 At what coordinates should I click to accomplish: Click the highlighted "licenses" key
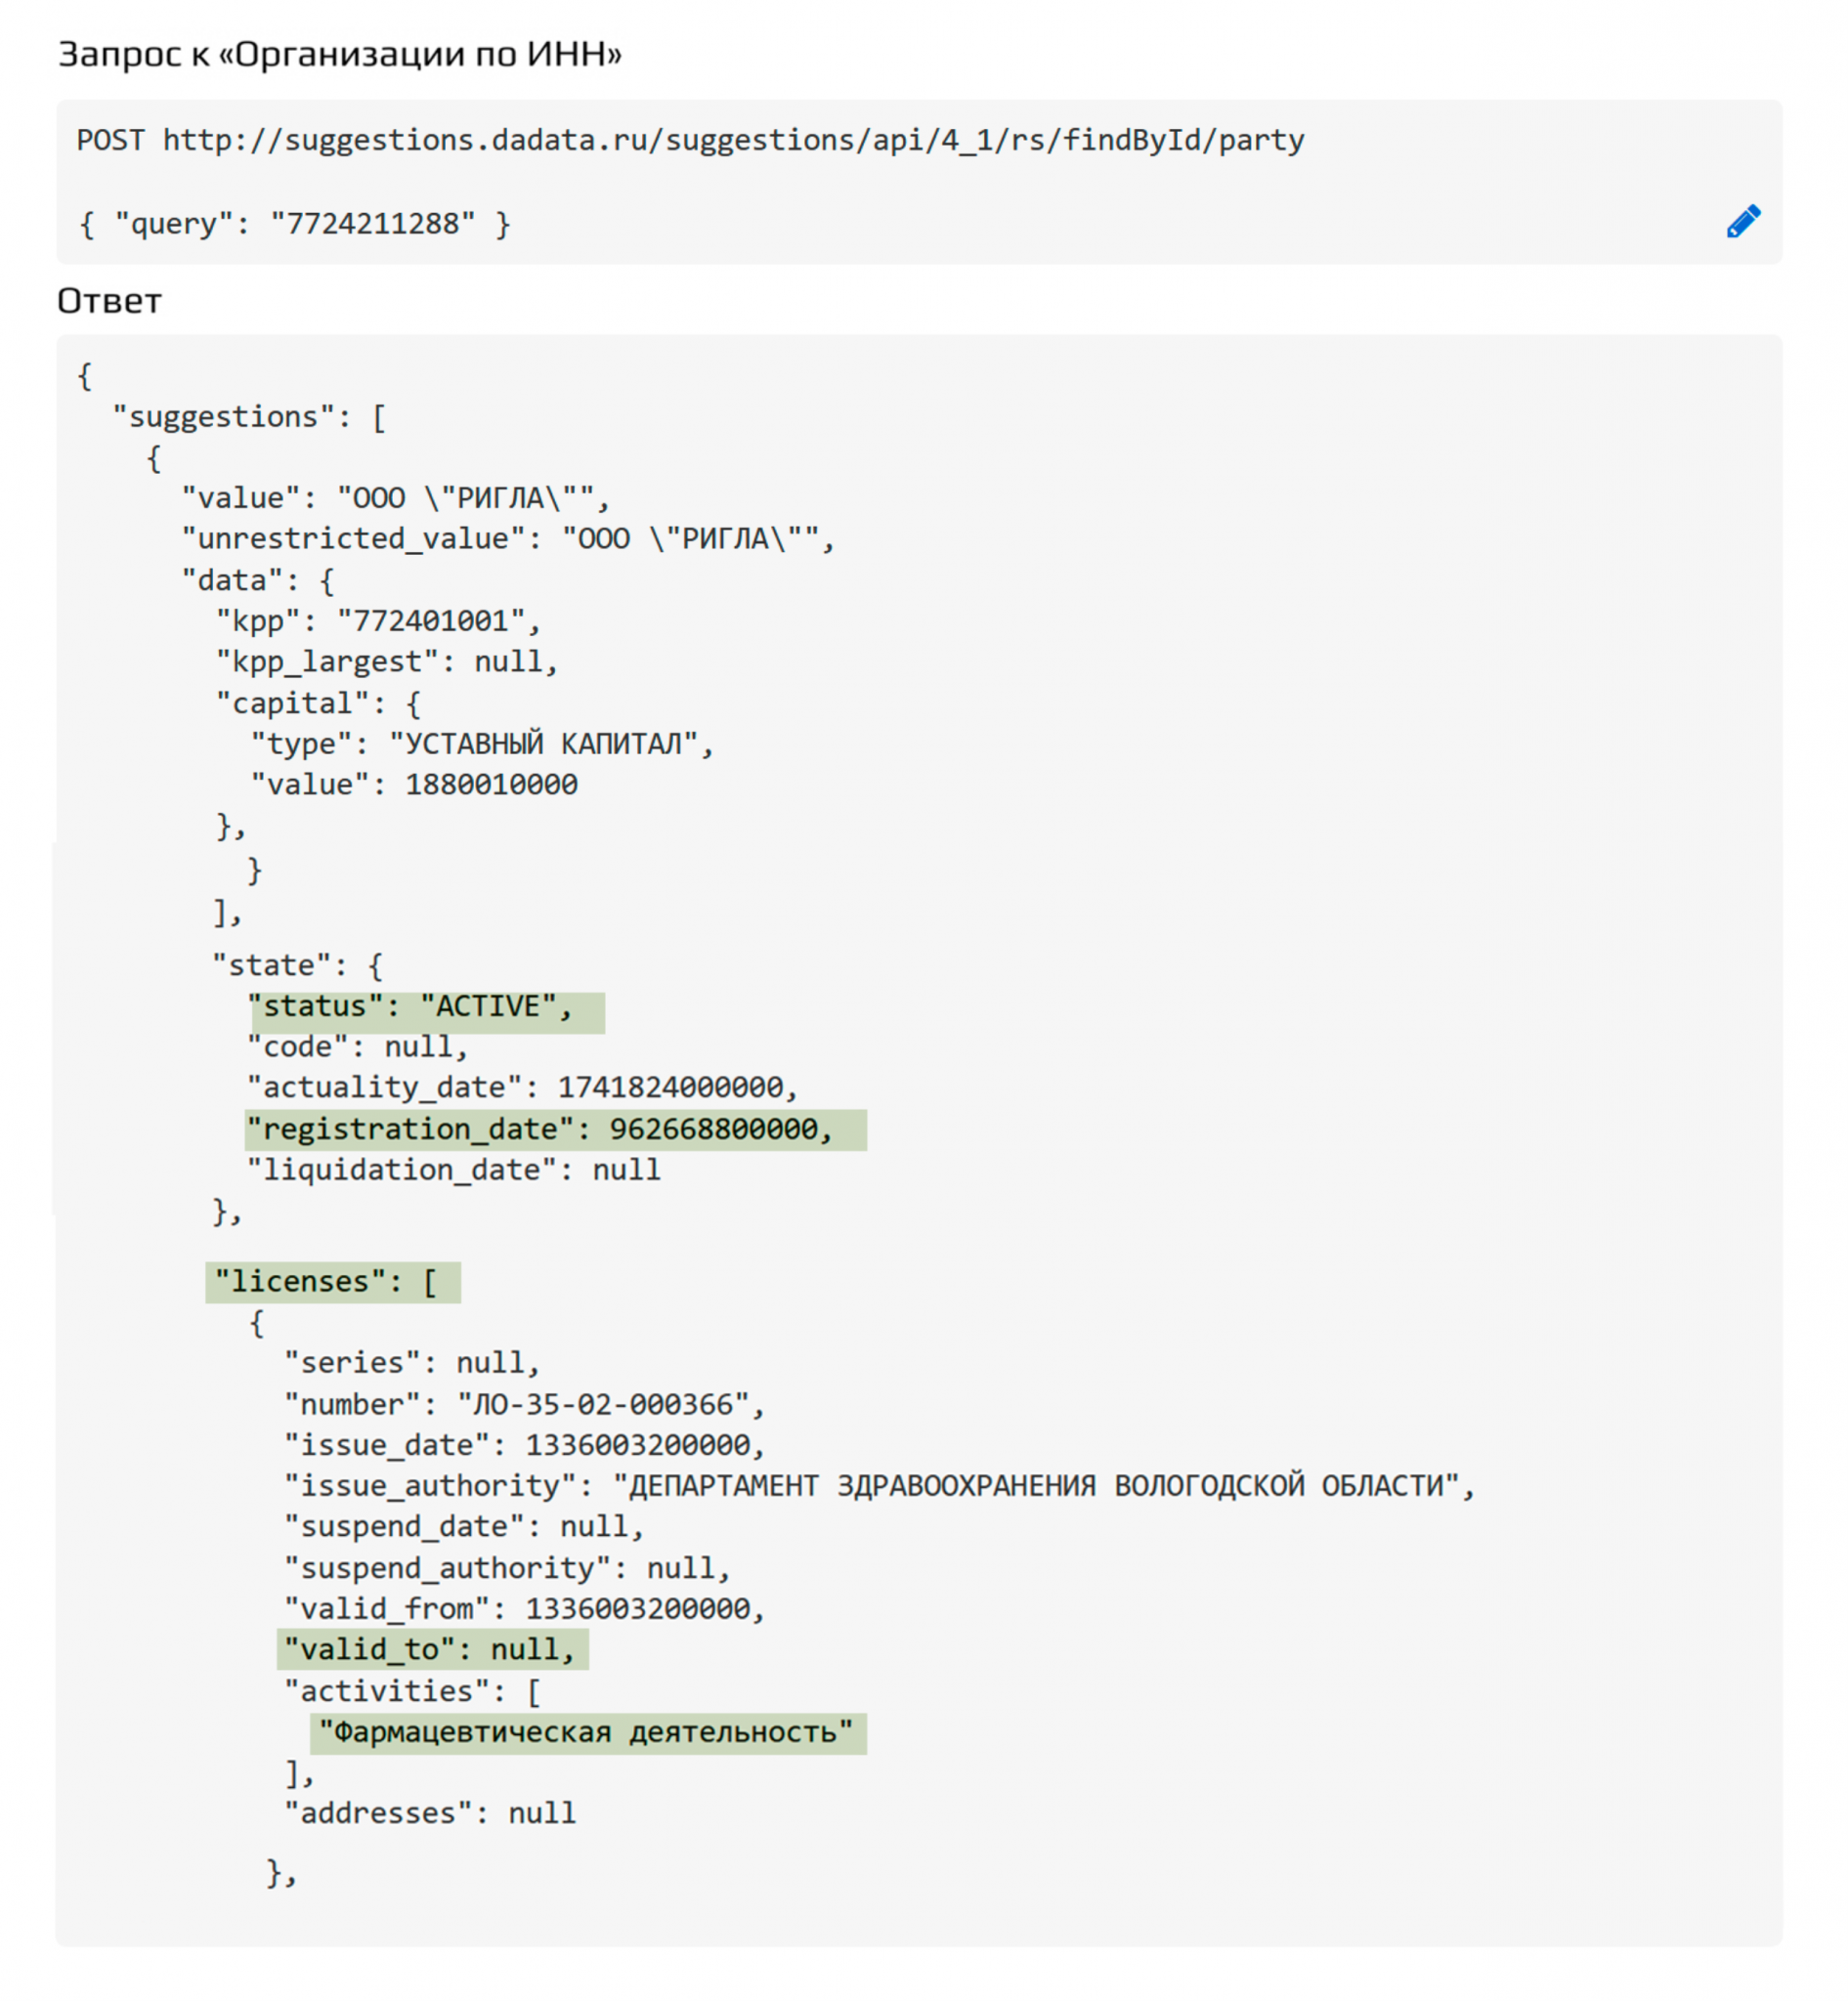coord(326,1281)
